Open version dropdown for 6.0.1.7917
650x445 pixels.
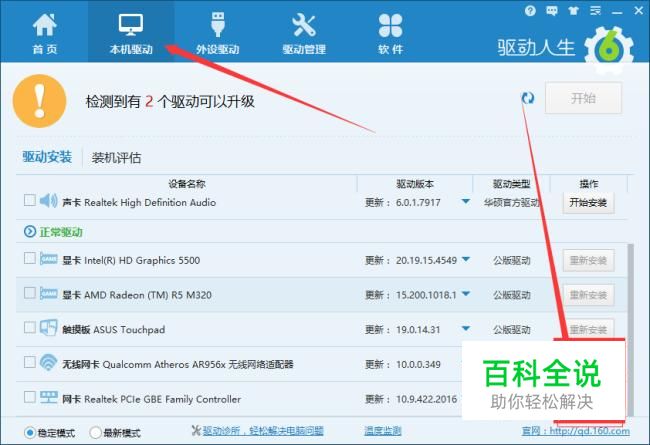click(x=466, y=202)
